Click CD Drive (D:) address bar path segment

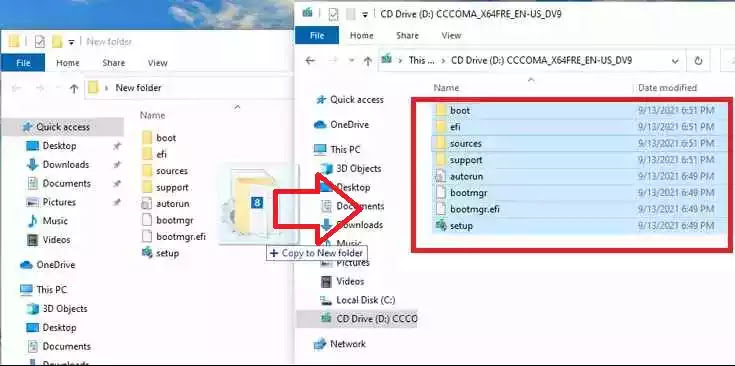[541, 60]
